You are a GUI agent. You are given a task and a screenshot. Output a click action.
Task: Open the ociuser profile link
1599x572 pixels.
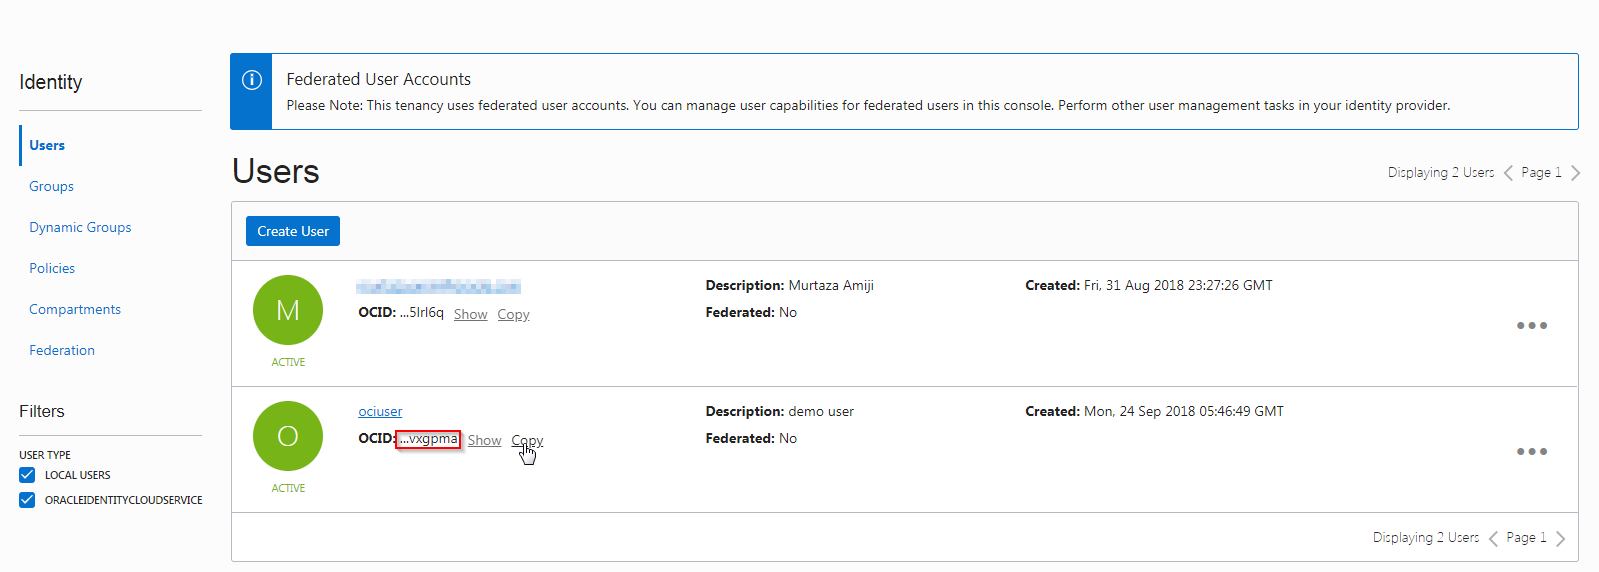[x=380, y=412]
